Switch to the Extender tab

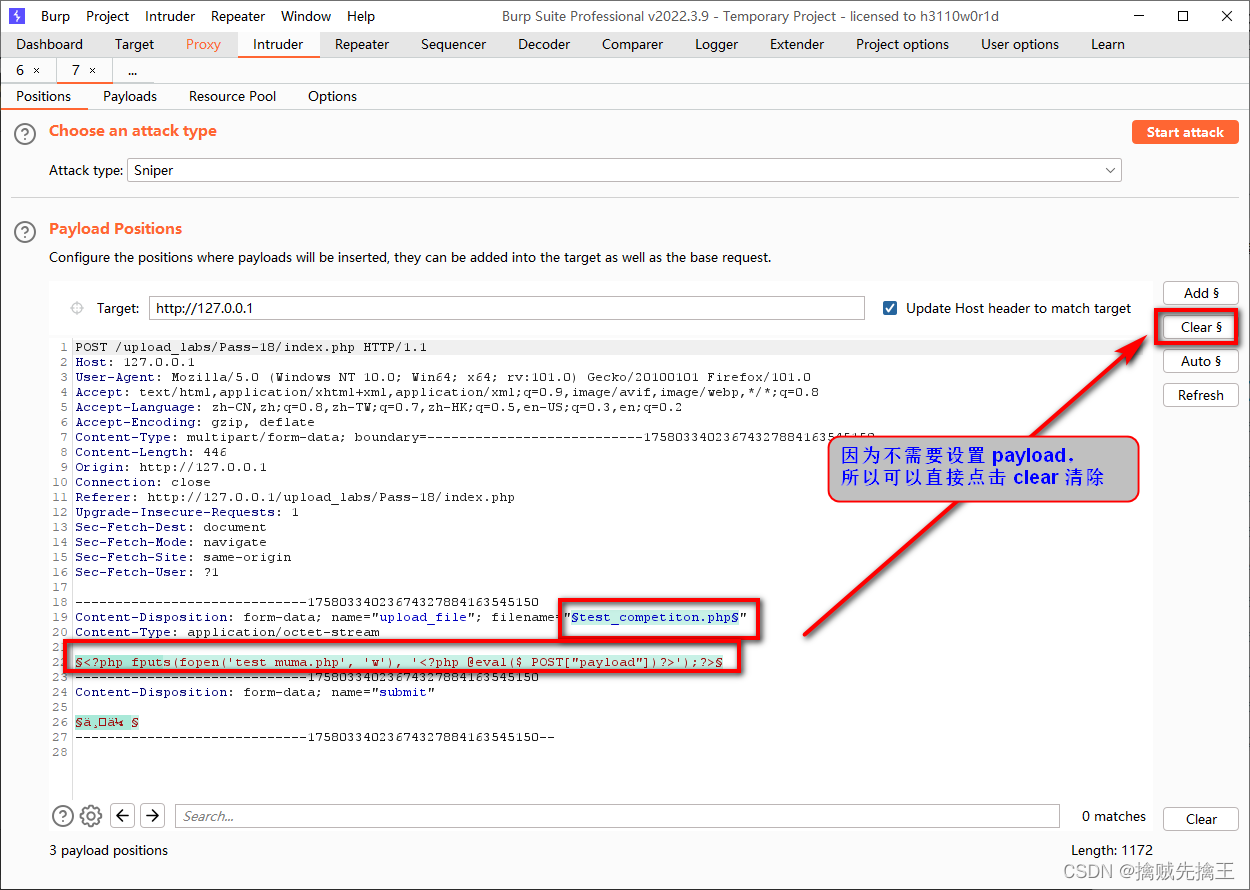tap(797, 44)
